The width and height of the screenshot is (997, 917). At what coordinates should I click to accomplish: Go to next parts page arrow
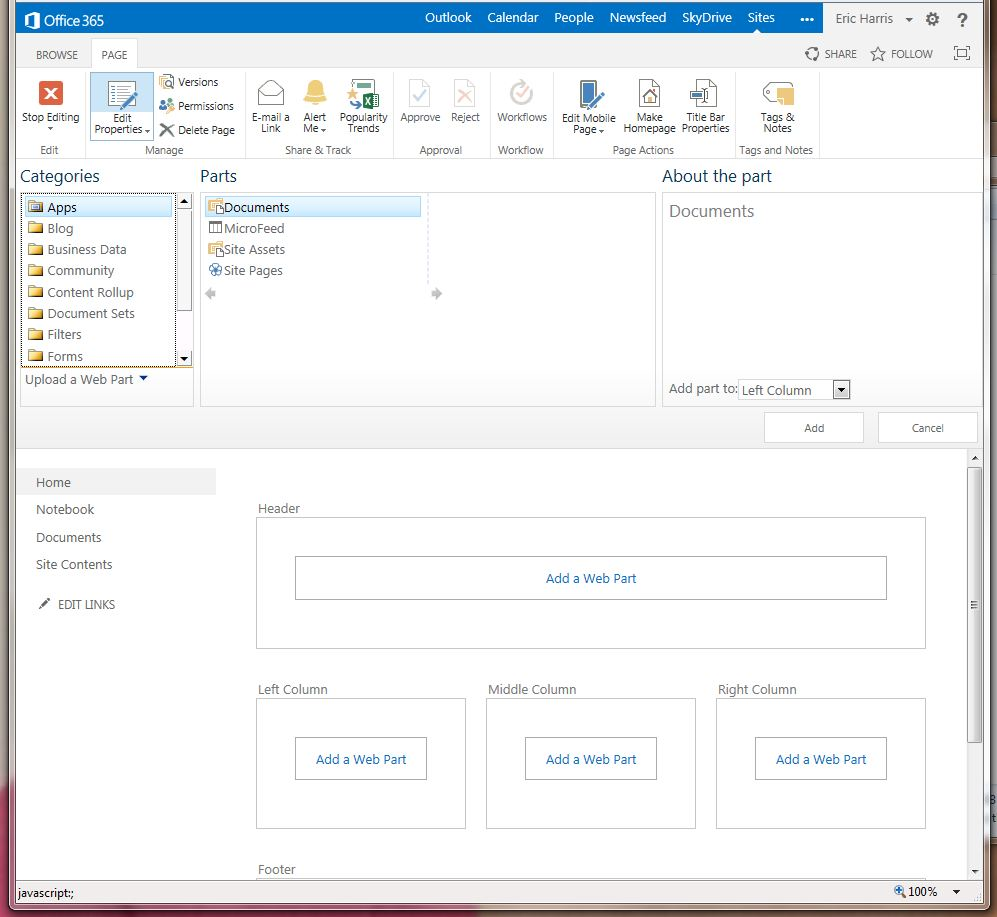(436, 293)
